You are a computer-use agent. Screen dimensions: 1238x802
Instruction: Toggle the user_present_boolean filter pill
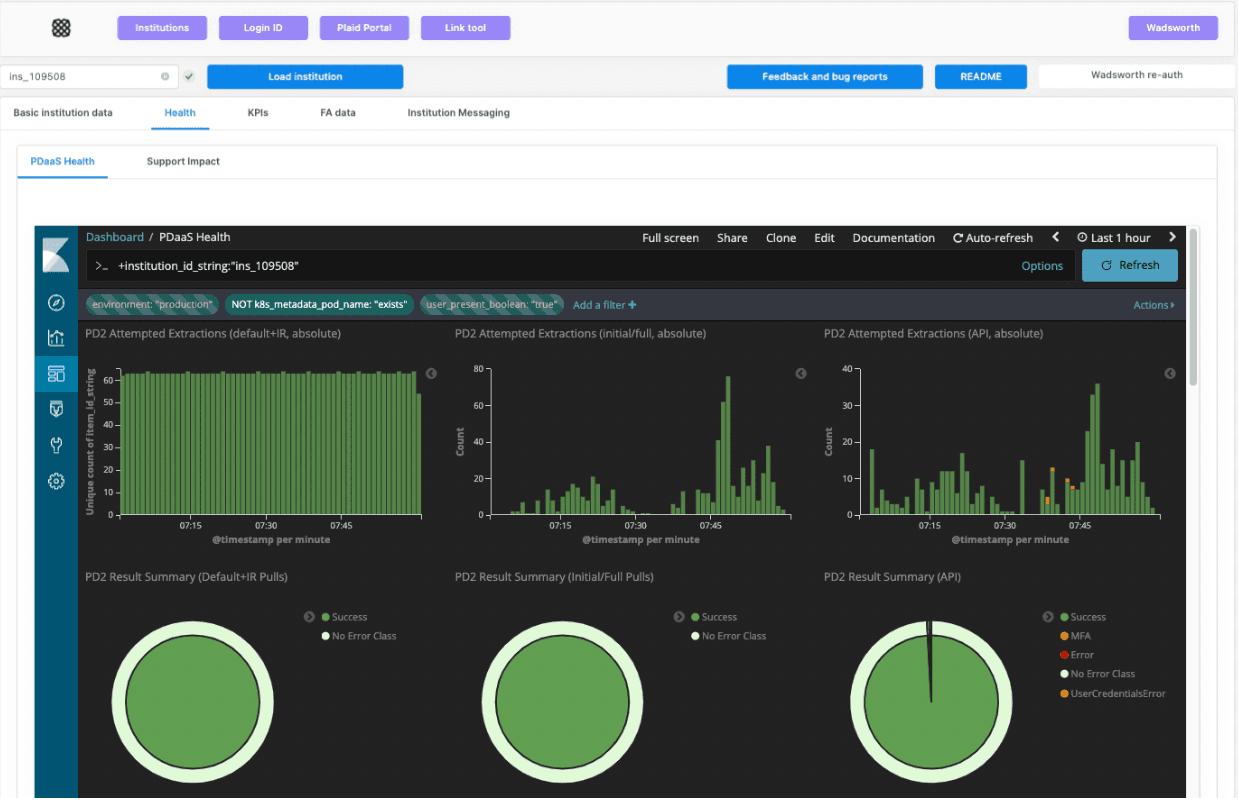pyautogui.click(x=491, y=305)
